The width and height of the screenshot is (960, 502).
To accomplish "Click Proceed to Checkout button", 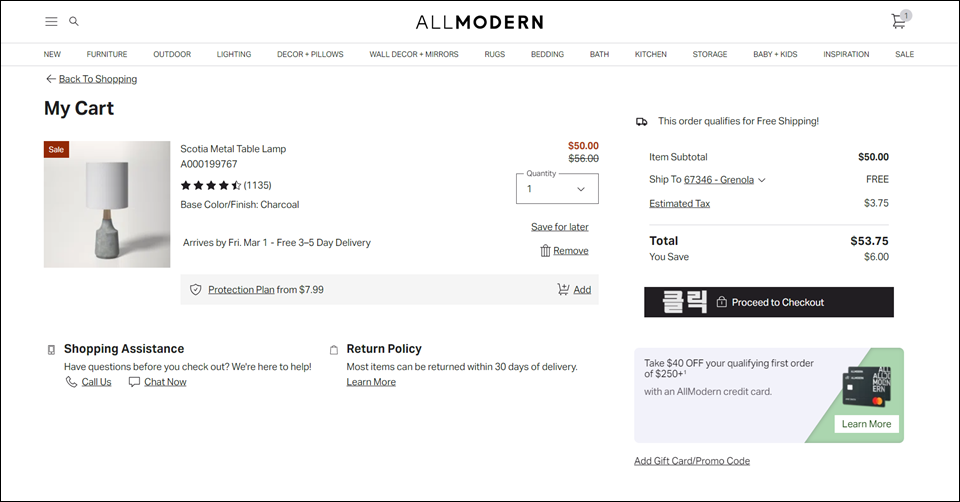I will point(769,302).
